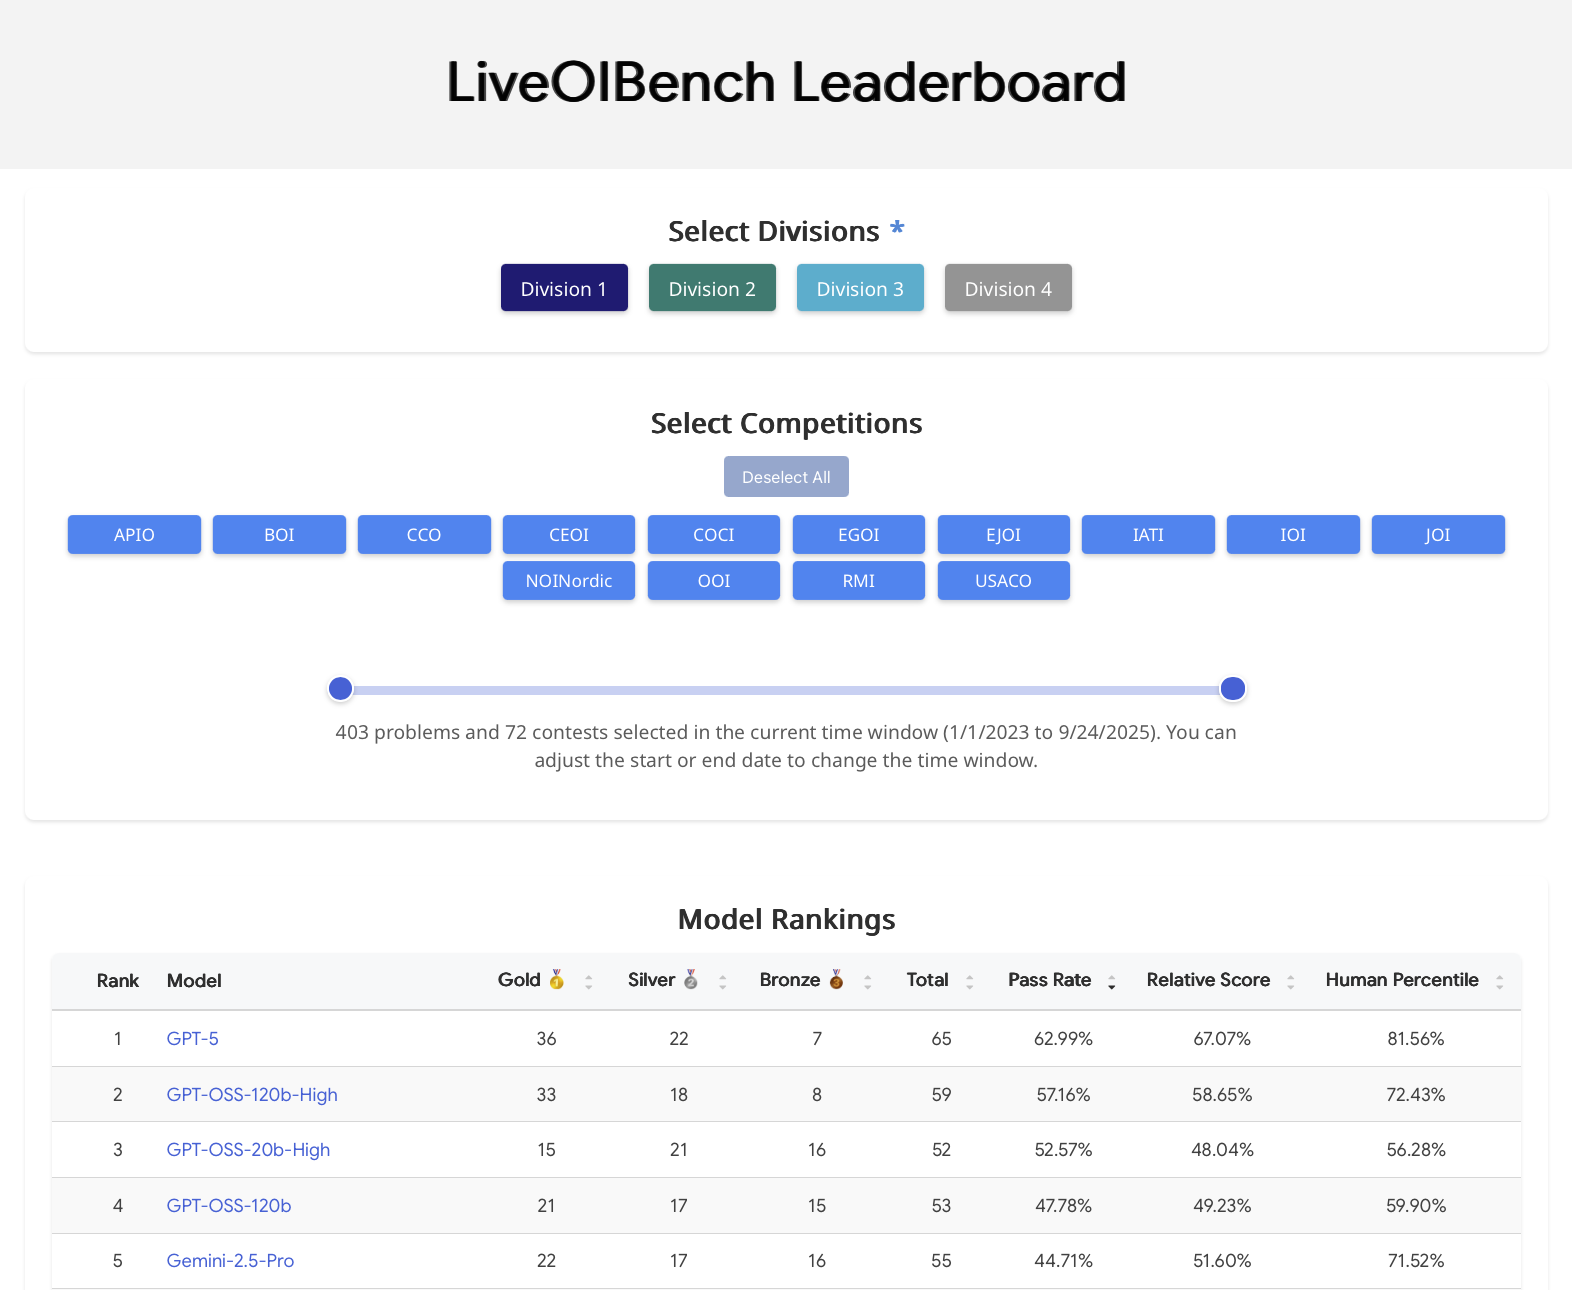Toggle the RMI competition filter

[859, 580]
